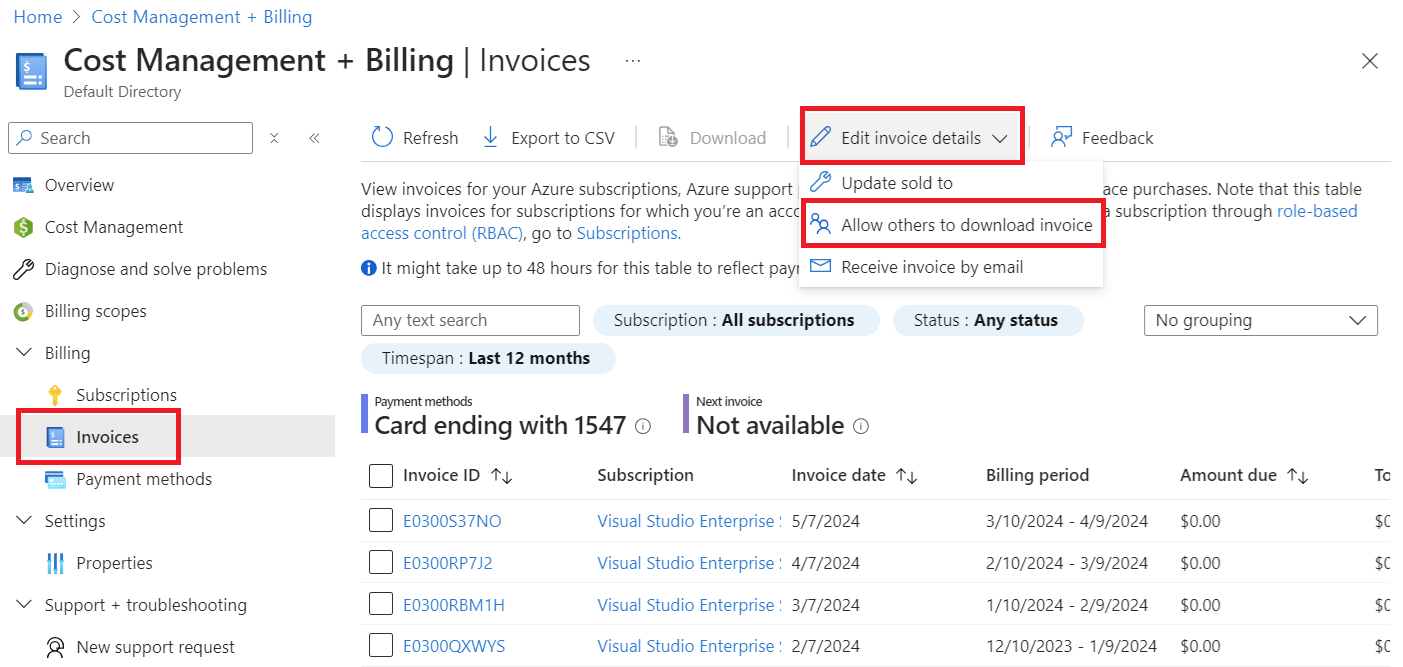
Task: Collapse the Billing section in sidebar
Action: click(23, 353)
